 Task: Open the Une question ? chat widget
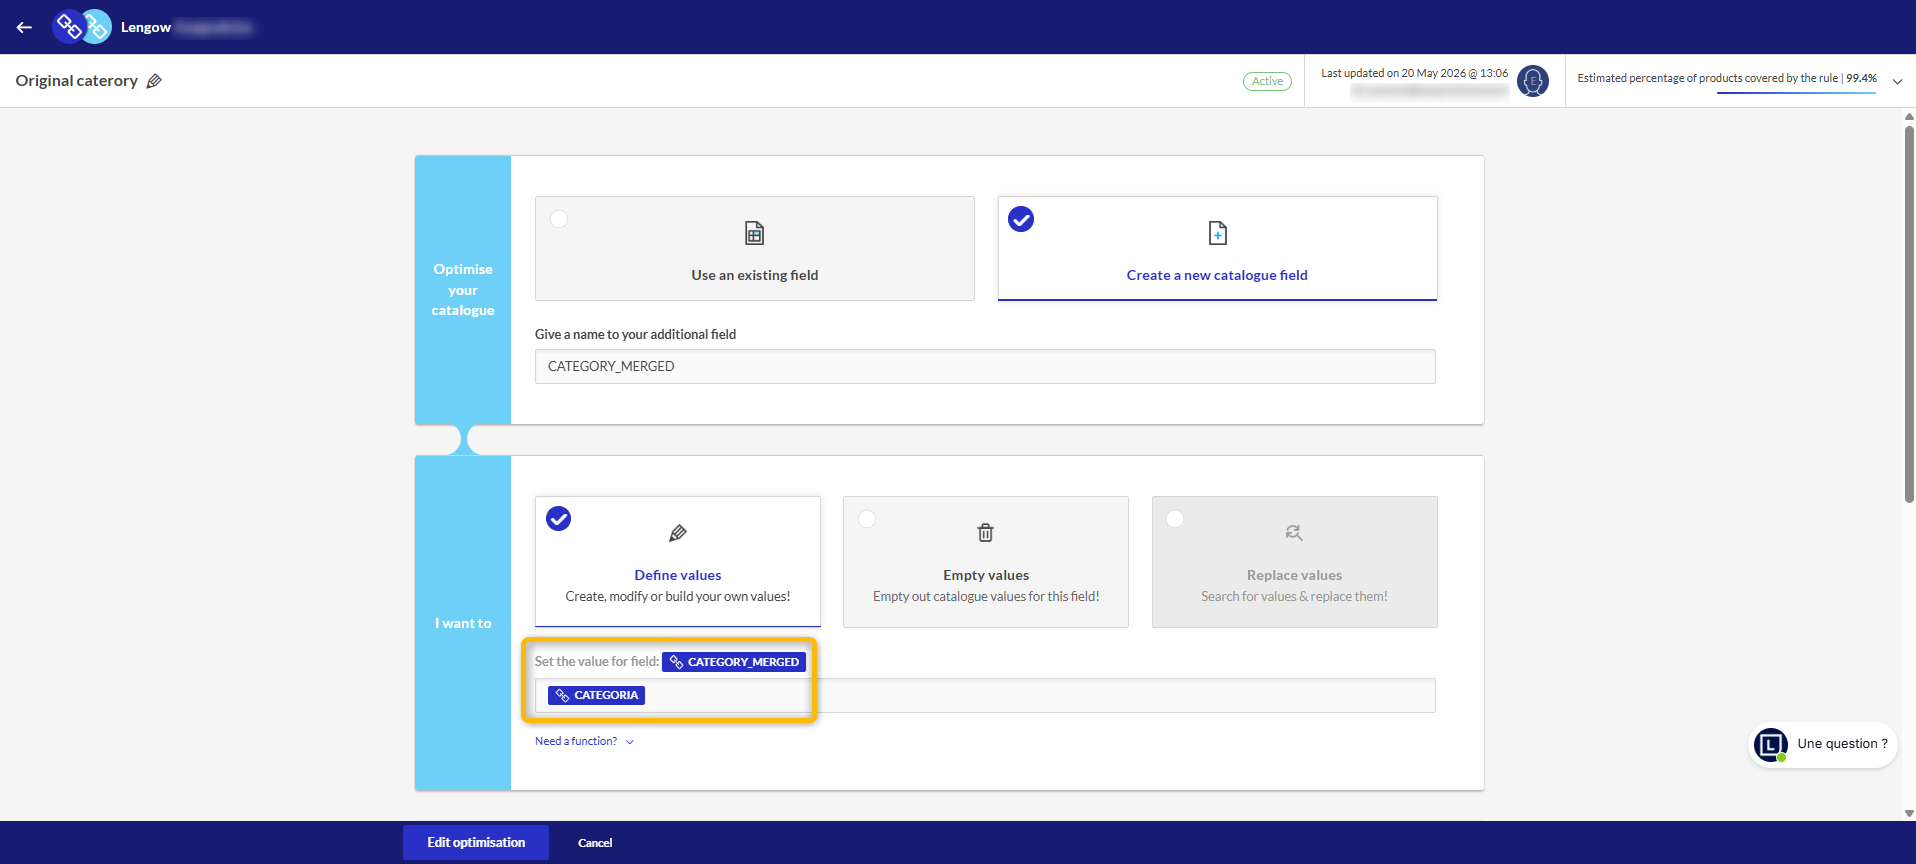pyautogui.click(x=1822, y=745)
